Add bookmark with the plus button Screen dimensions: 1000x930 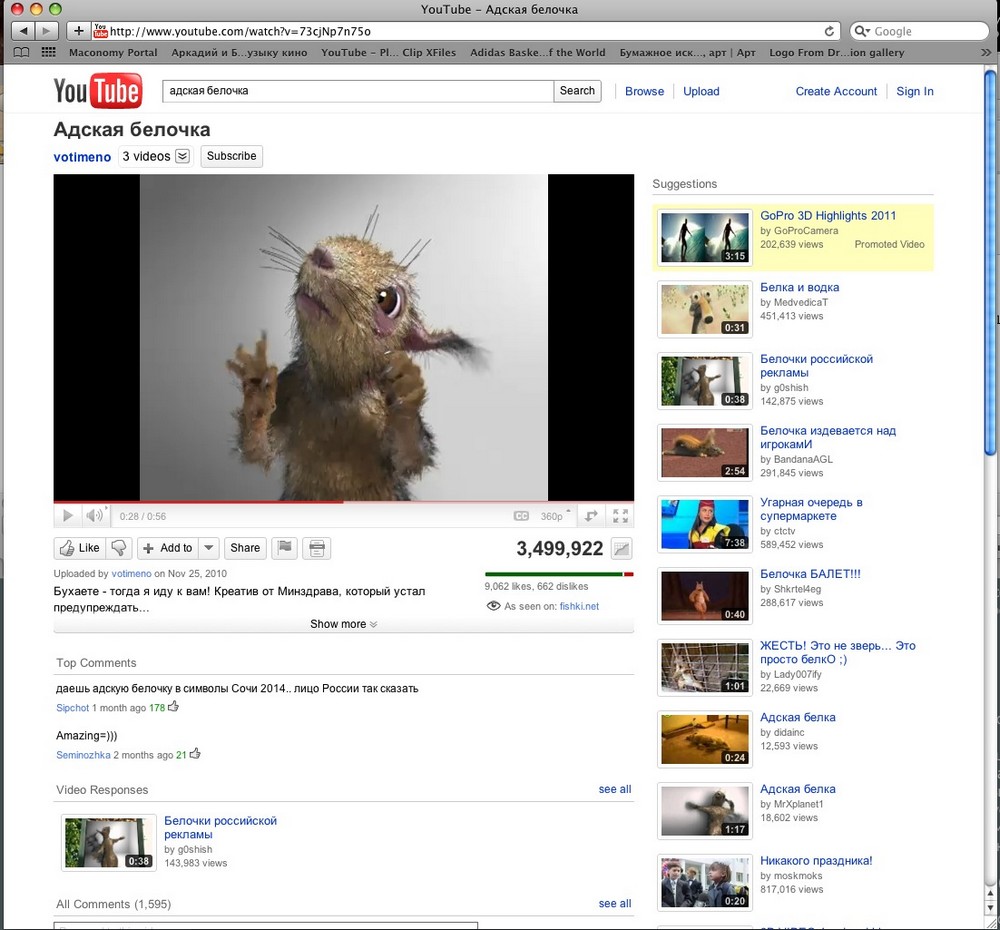click(x=78, y=31)
